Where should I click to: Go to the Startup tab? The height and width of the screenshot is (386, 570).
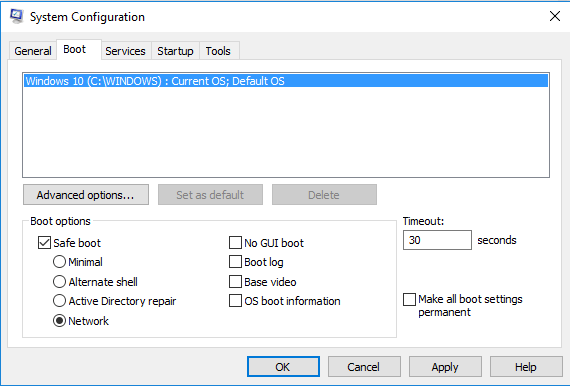175,51
